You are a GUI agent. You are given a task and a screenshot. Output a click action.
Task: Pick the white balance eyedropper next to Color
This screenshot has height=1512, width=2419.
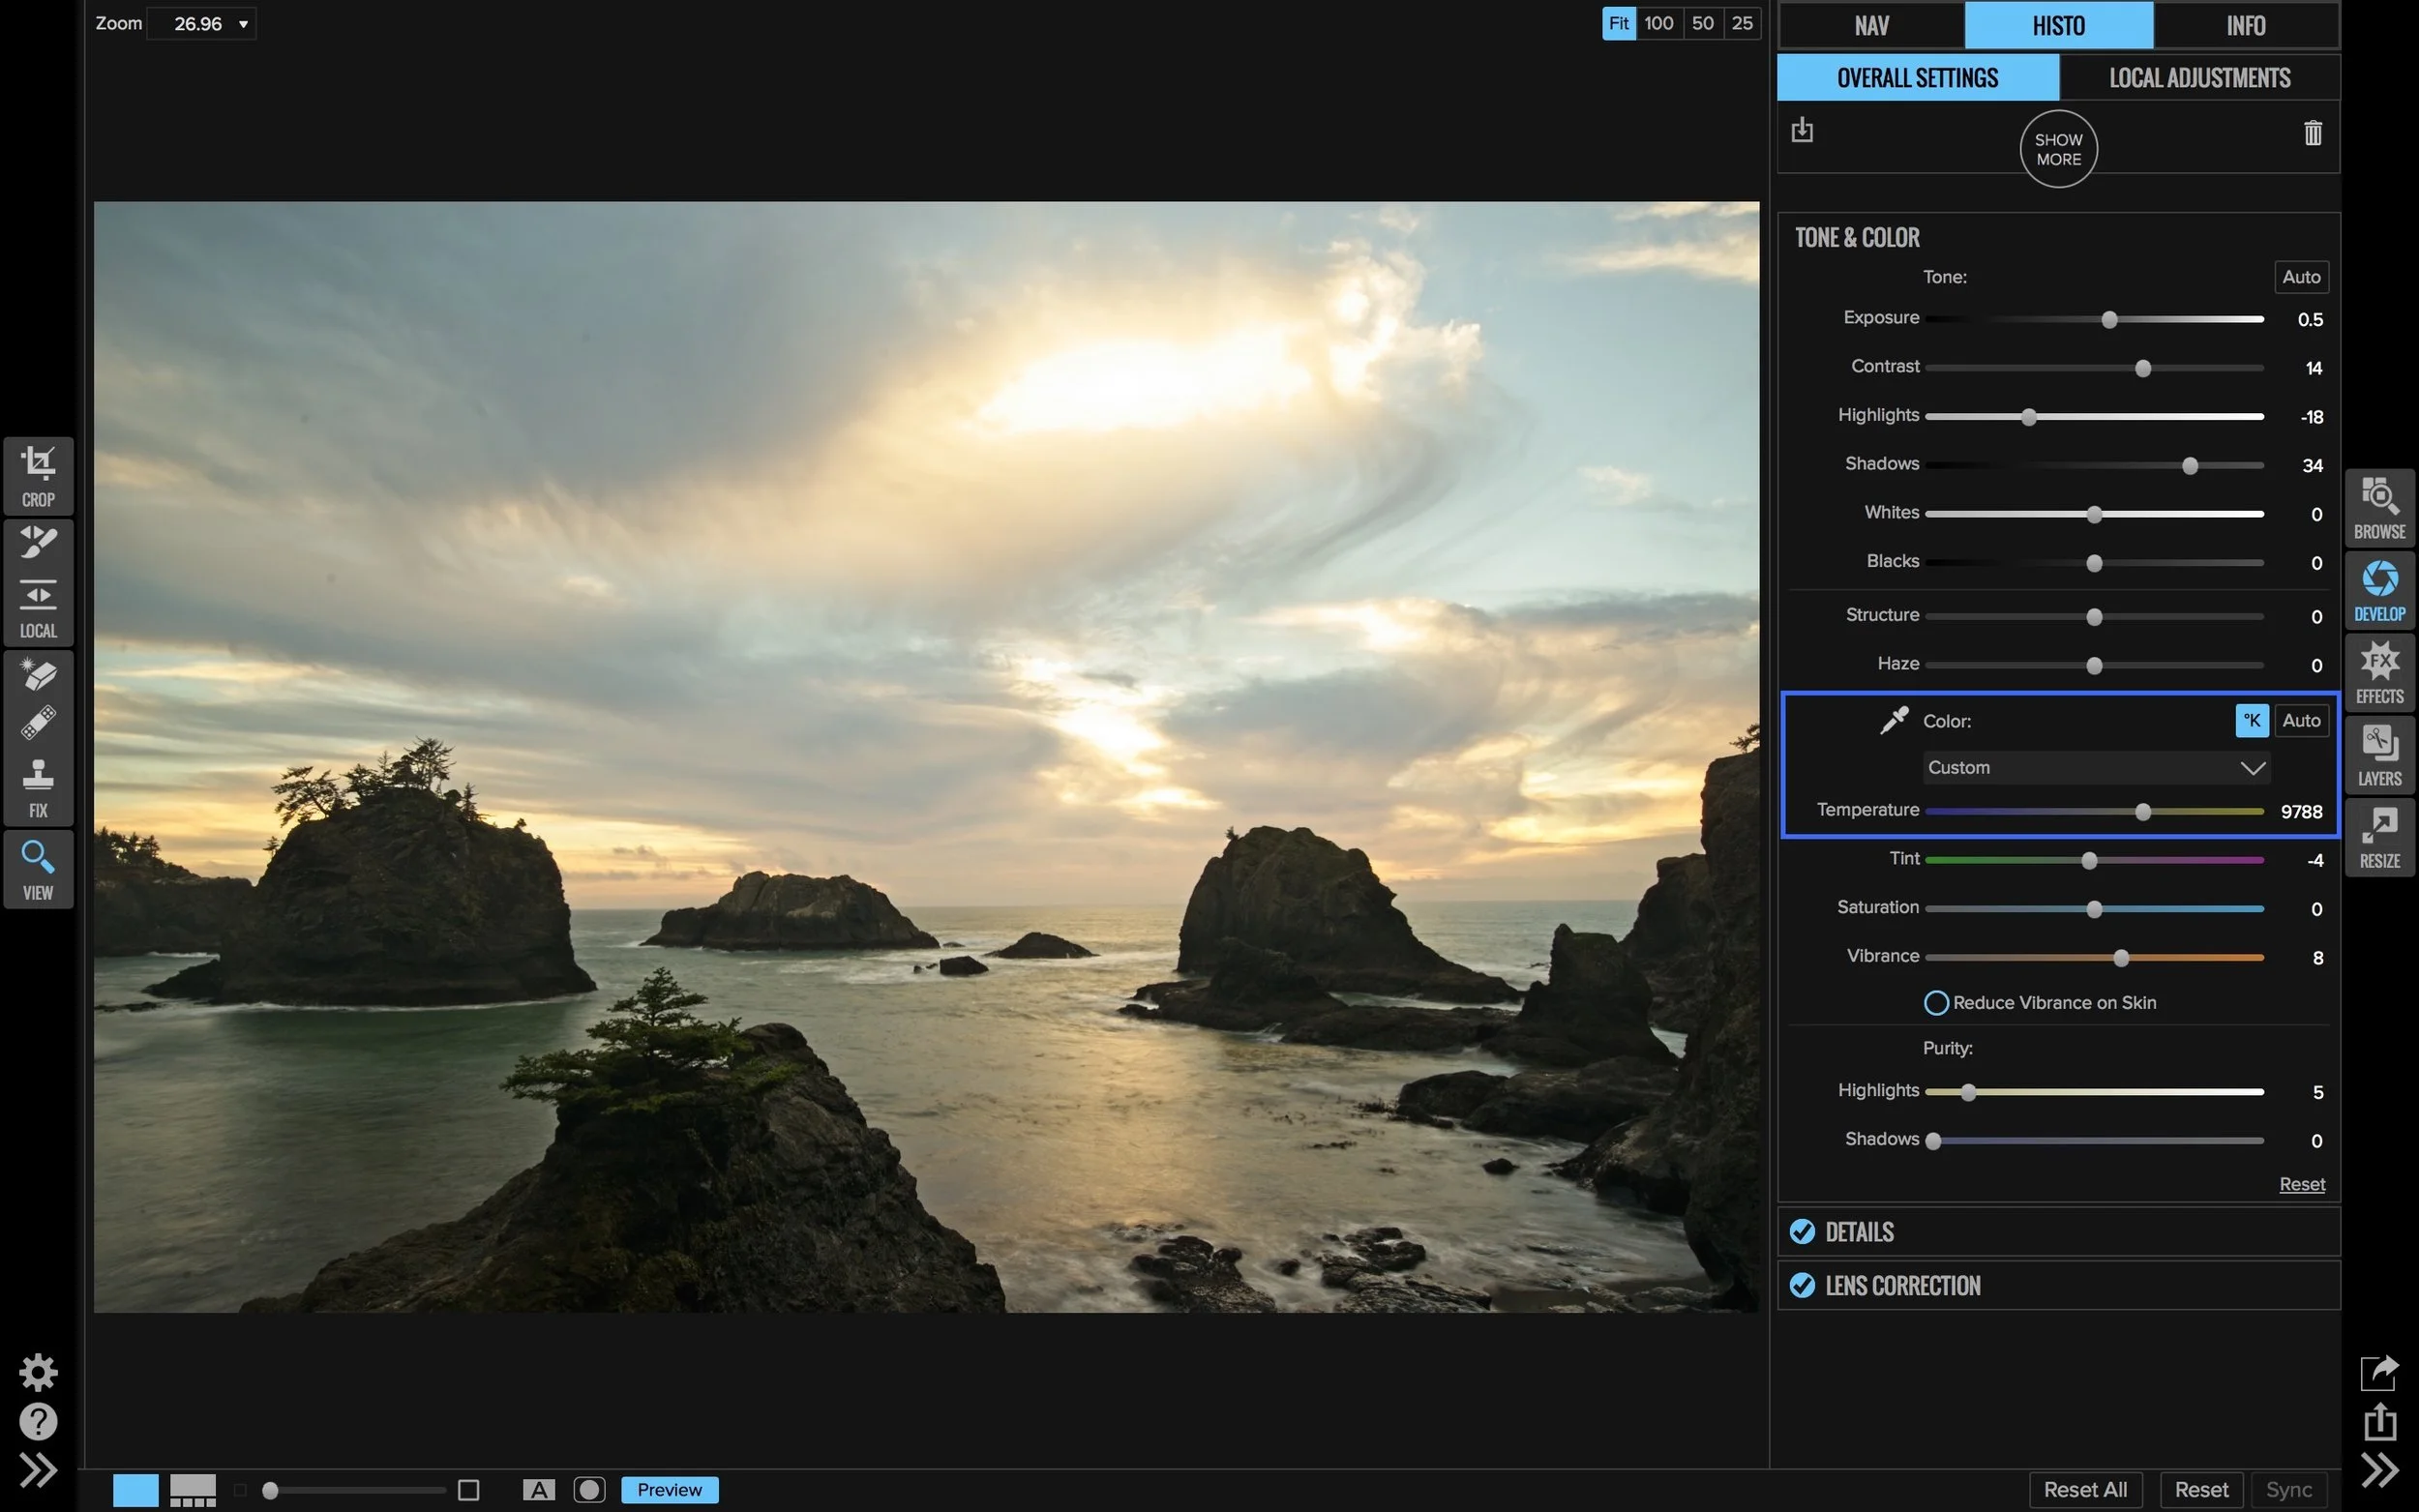(x=1894, y=720)
